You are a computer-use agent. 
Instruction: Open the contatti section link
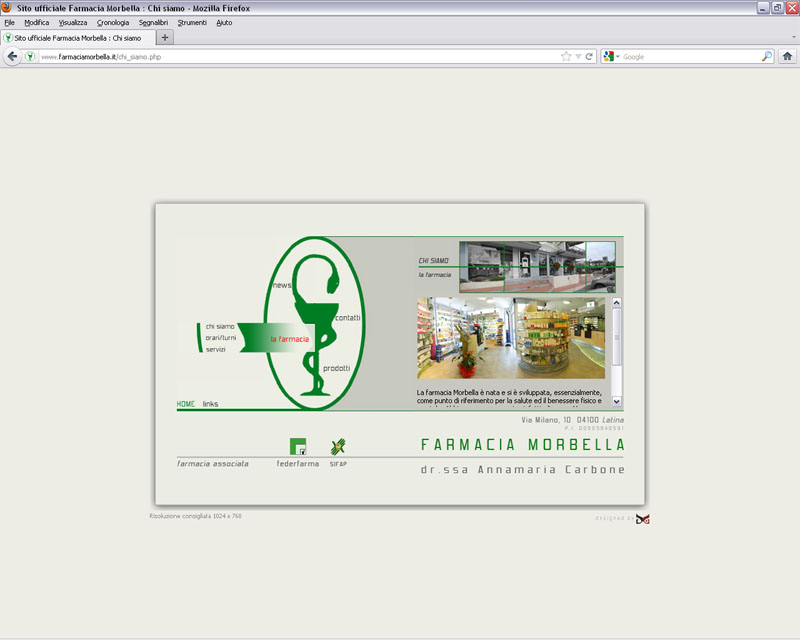347,317
